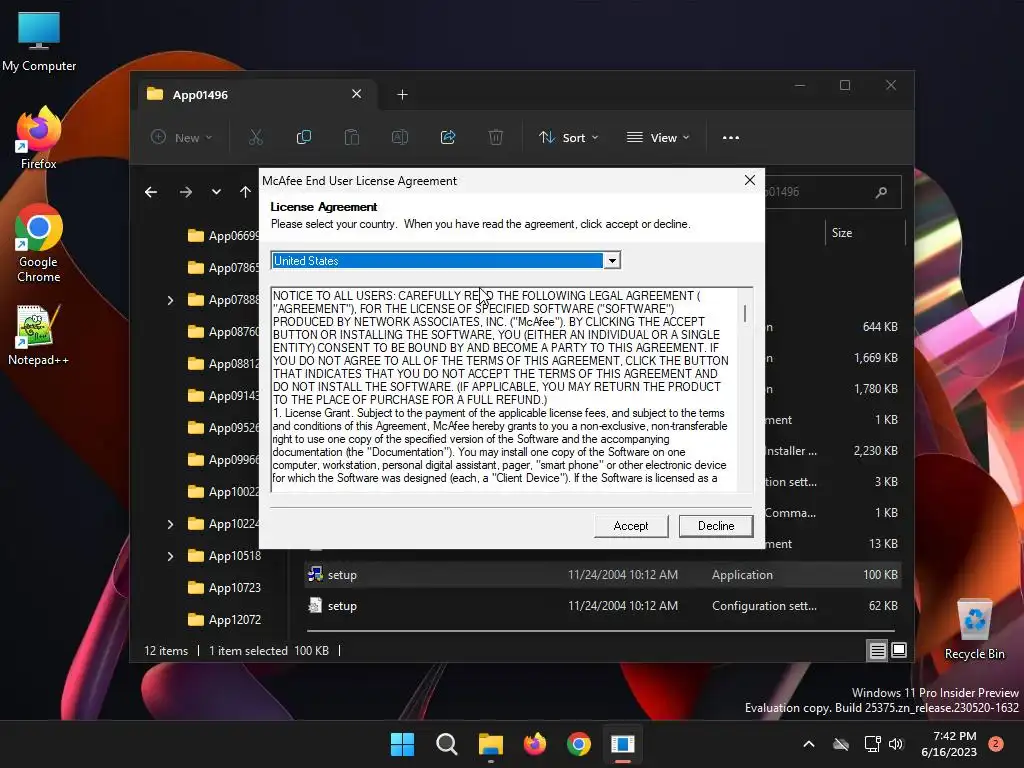Image resolution: width=1024 pixels, height=768 pixels.
Task: Close the McAfee License Agreement dialog
Action: point(750,180)
